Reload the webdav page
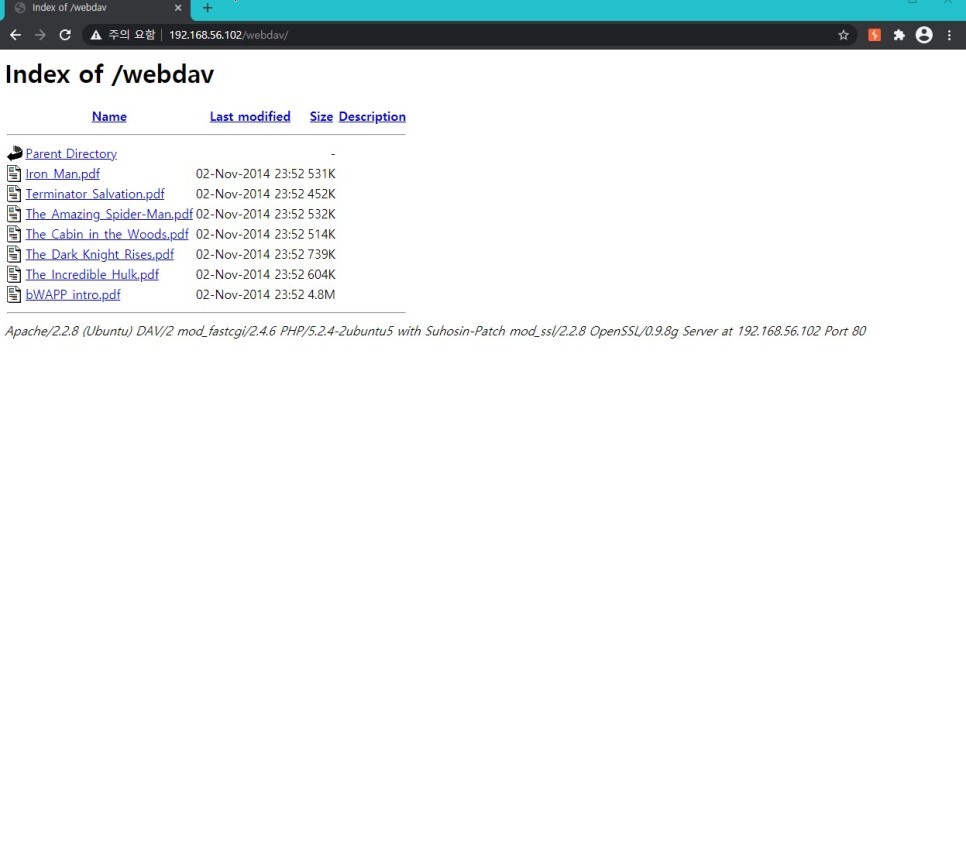The width and height of the screenshot is (966, 856). click(x=65, y=35)
